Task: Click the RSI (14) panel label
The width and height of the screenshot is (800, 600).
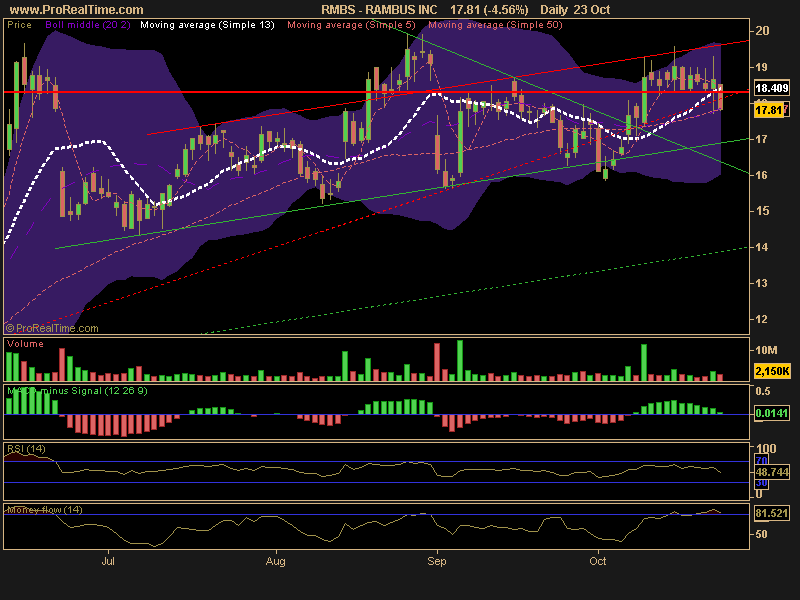Action: pos(27,449)
